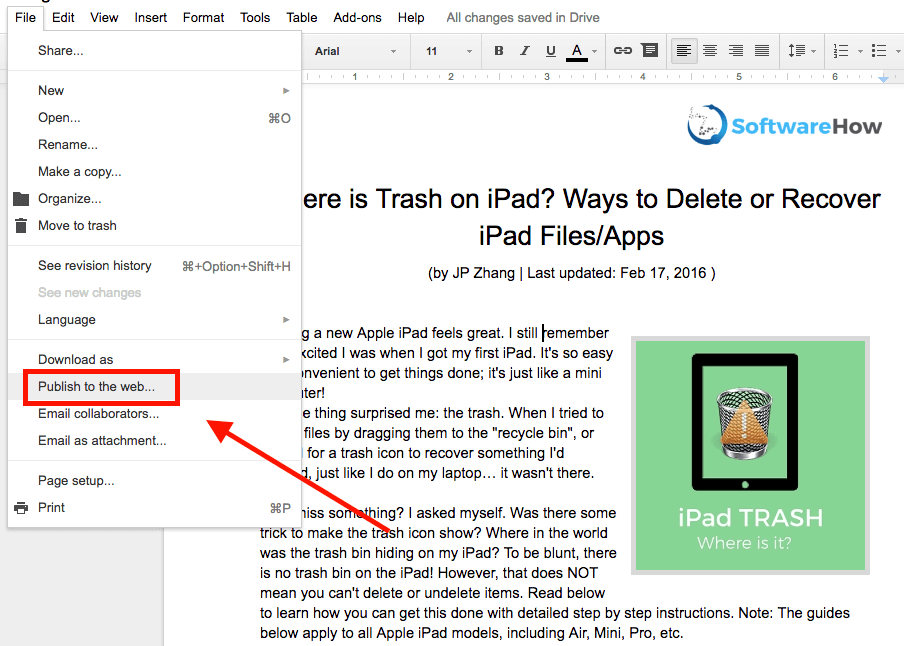
Task: Click the SoftwareHow logo link
Action: (785, 125)
